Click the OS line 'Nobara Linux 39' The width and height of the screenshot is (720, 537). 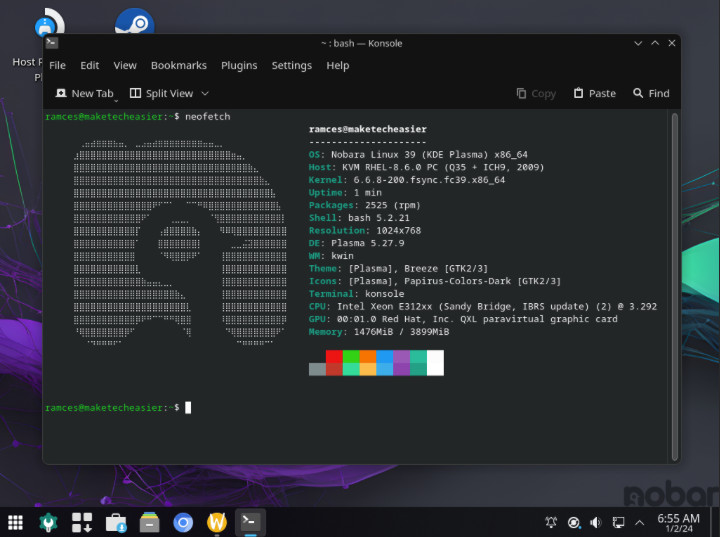[x=418, y=154]
